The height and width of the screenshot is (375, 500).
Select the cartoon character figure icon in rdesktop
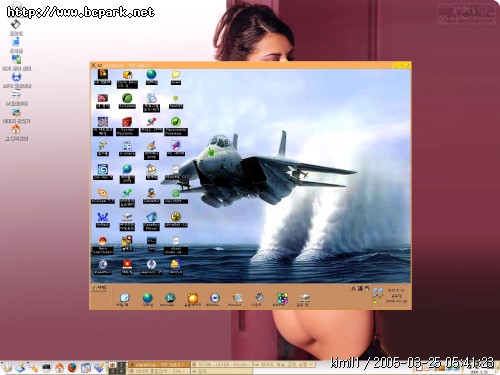[x=151, y=193]
